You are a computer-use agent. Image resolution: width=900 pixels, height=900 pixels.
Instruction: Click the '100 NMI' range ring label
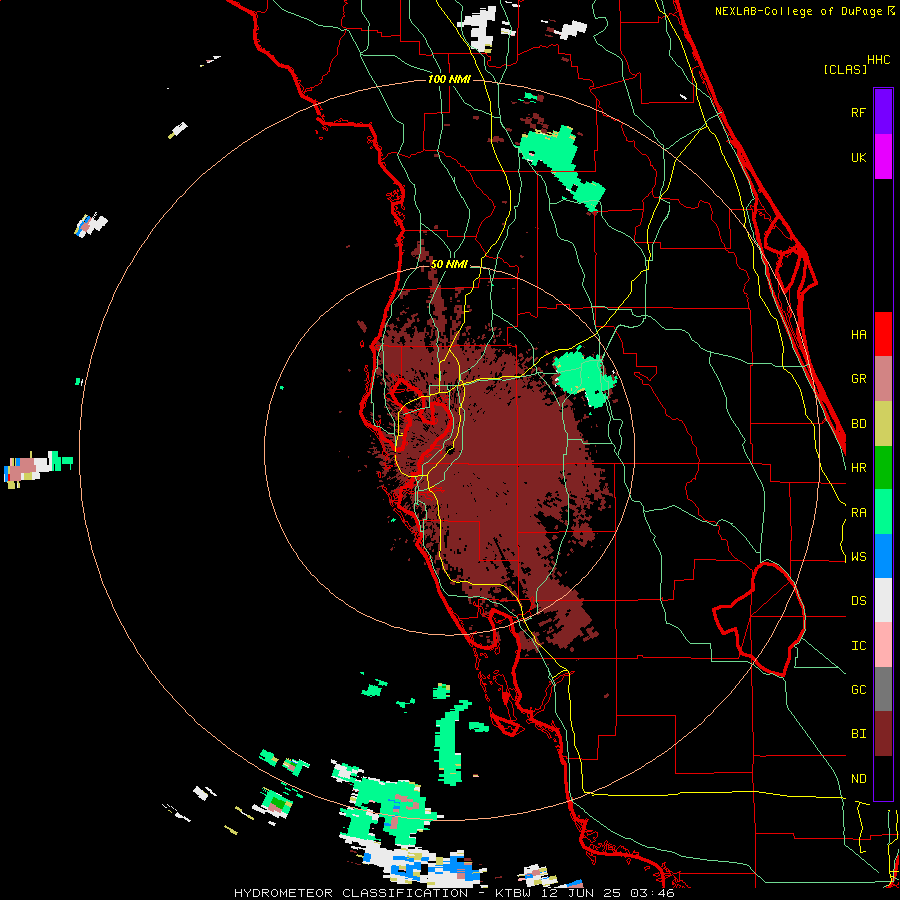449,79
